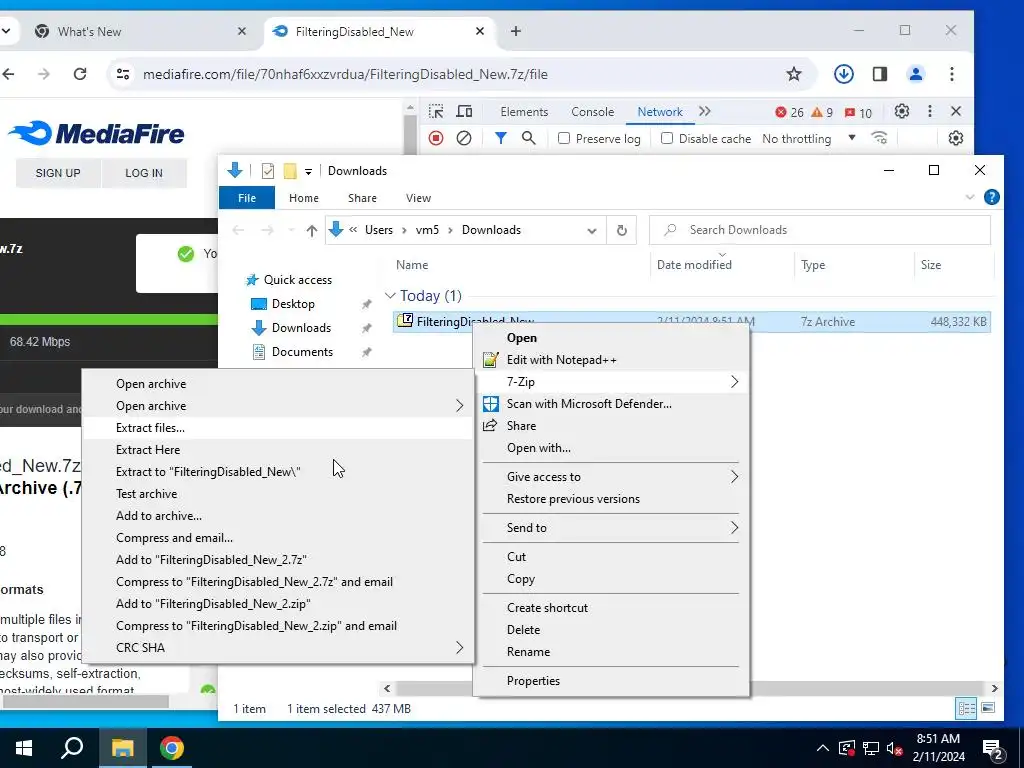Click Explorer up one level arrow

tap(312, 230)
